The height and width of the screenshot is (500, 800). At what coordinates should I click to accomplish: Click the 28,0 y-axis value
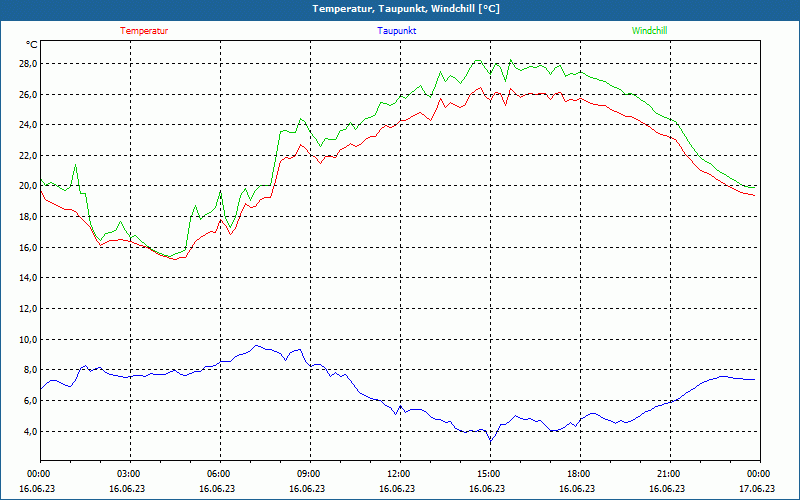pyautogui.click(x=28, y=64)
